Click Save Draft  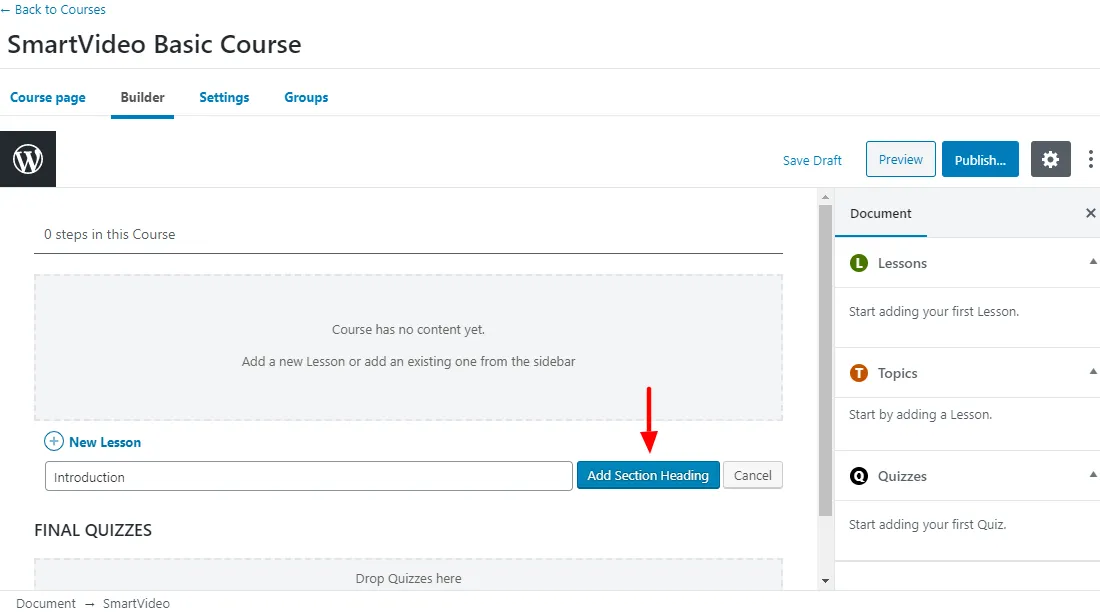click(812, 161)
